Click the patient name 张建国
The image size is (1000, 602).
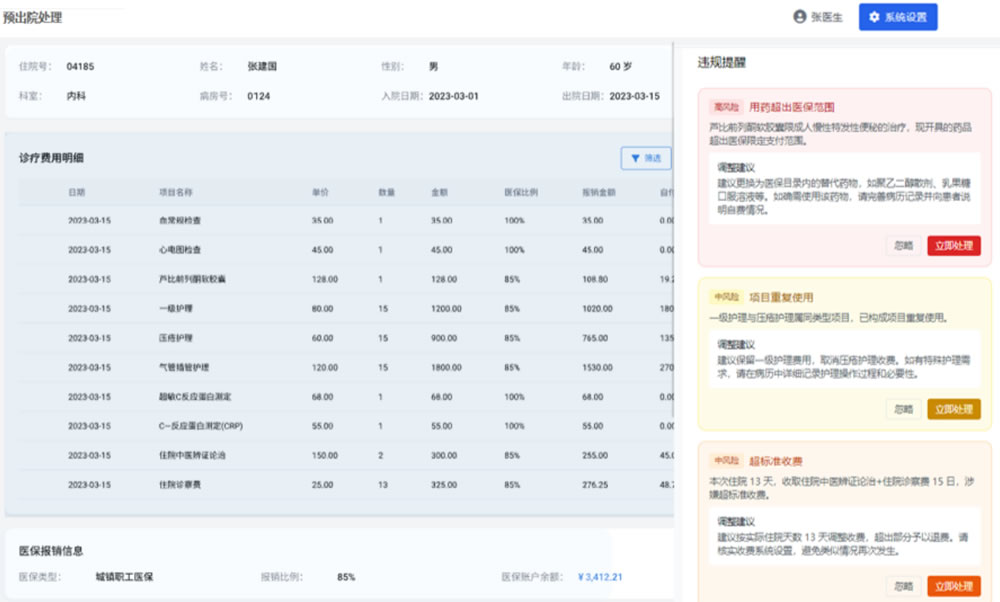[262, 66]
